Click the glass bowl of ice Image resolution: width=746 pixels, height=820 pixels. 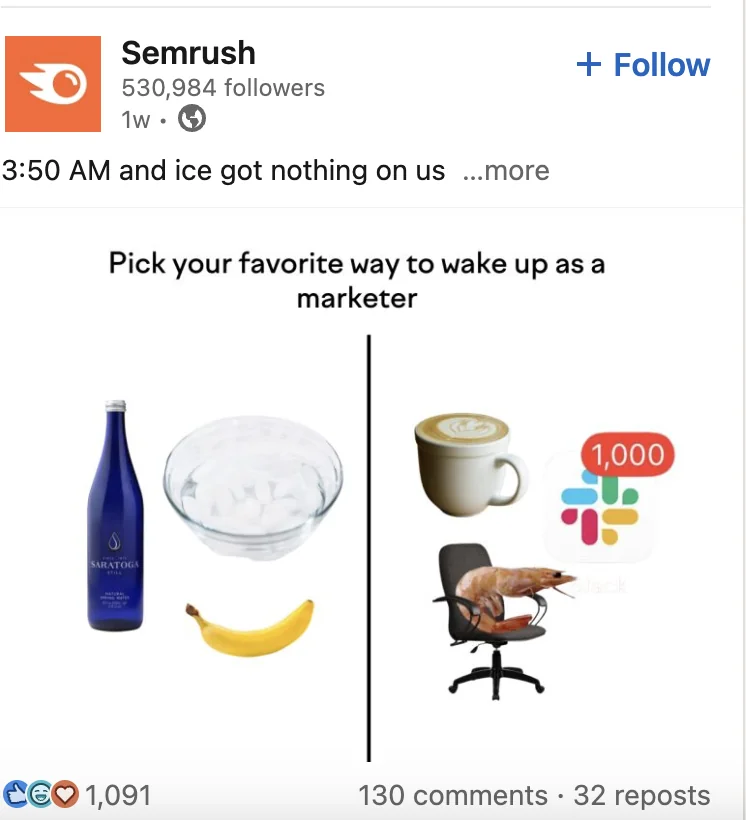253,488
